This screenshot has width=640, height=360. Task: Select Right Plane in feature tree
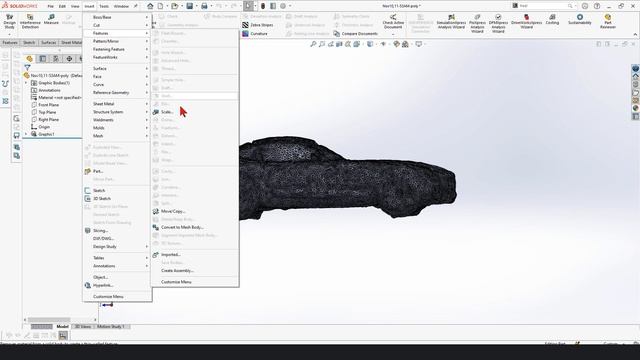(x=49, y=120)
